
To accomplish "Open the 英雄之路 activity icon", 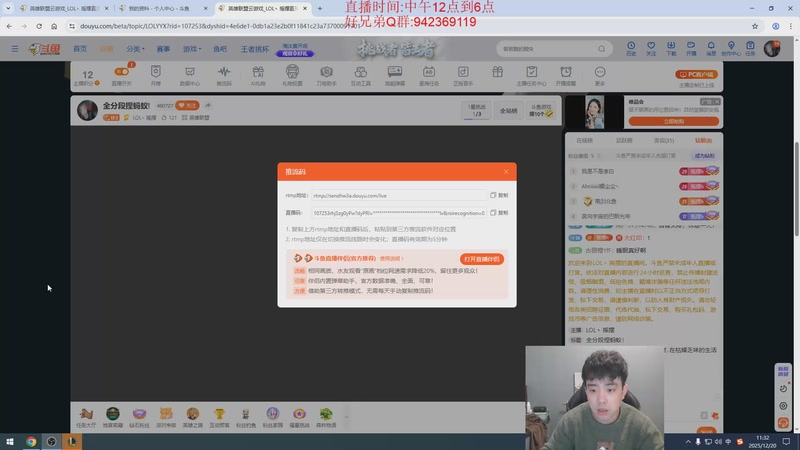I will pos(193,417).
